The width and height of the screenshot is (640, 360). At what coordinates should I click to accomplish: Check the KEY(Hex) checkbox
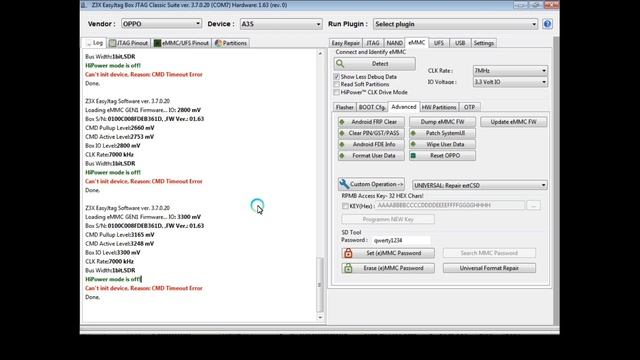pos(345,206)
